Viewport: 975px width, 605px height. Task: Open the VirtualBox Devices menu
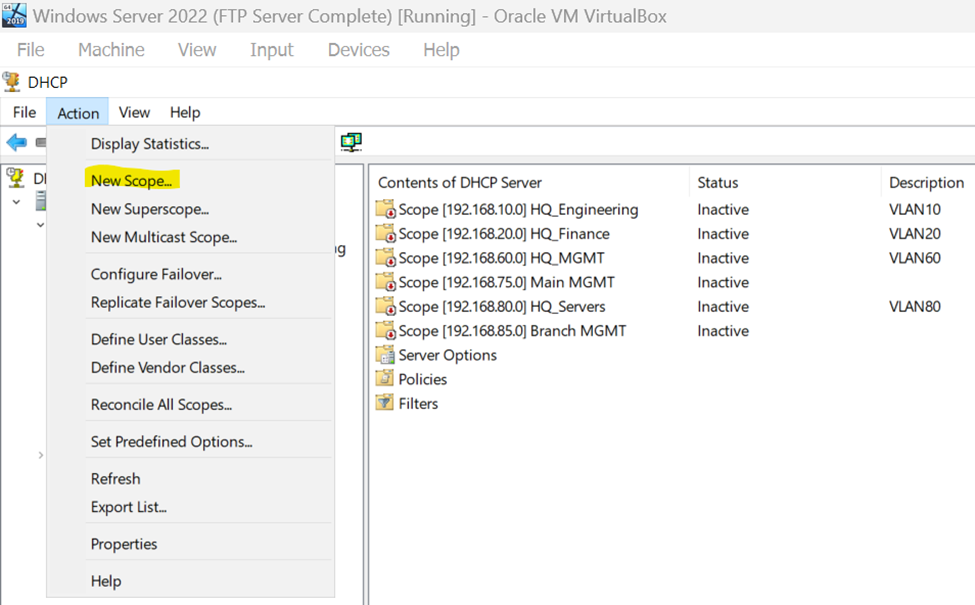pyautogui.click(x=359, y=50)
